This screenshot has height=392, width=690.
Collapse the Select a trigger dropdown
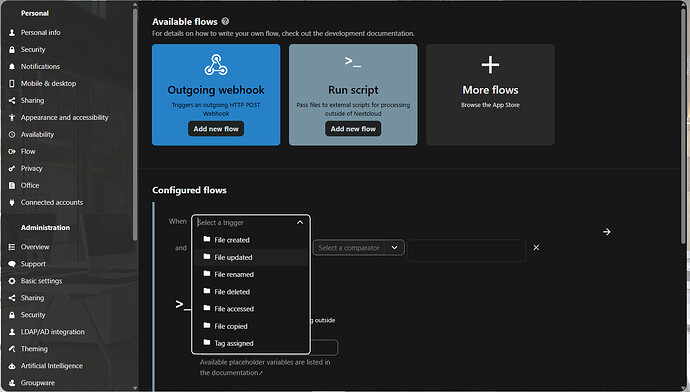(x=300, y=223)
